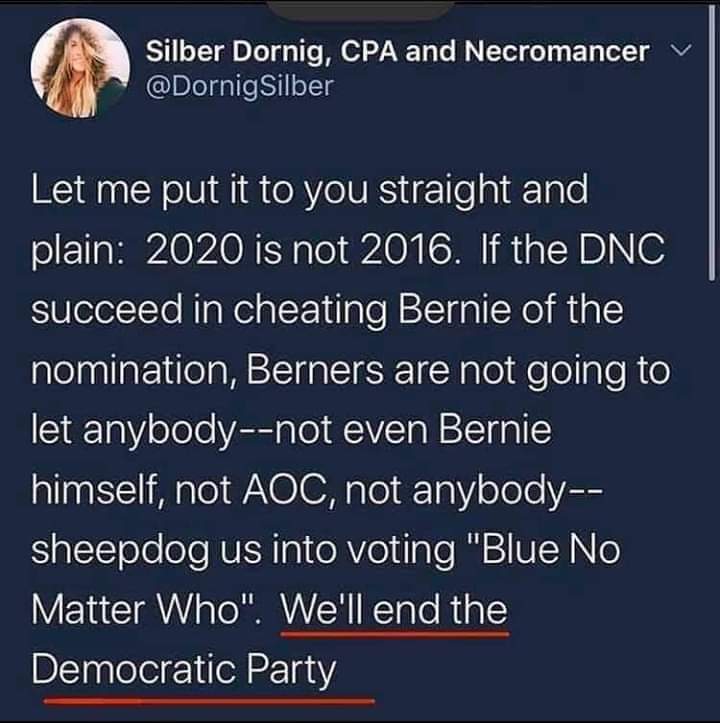Image resolution: width=720 pixels, height=723 pixels.
Task: Click the word "nomination," in the tweet
Action: [133, 371]
